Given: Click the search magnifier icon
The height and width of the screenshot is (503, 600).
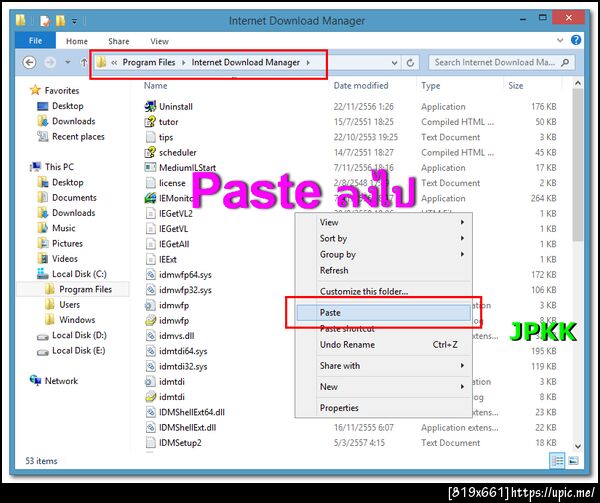Looking at the screenshot, I should tap(565, 62).
